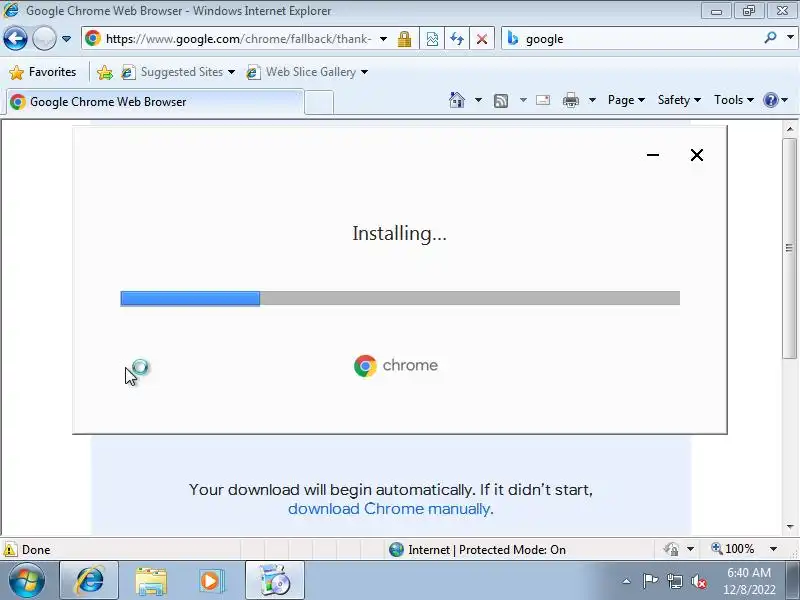Click the Print icon
Viewport: 800px width, 600px height.
[571, 100]
